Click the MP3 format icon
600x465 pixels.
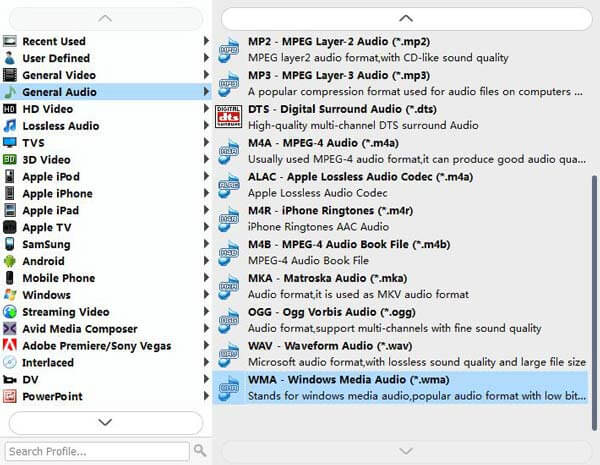pyautogui.click(x=228, y=83)
